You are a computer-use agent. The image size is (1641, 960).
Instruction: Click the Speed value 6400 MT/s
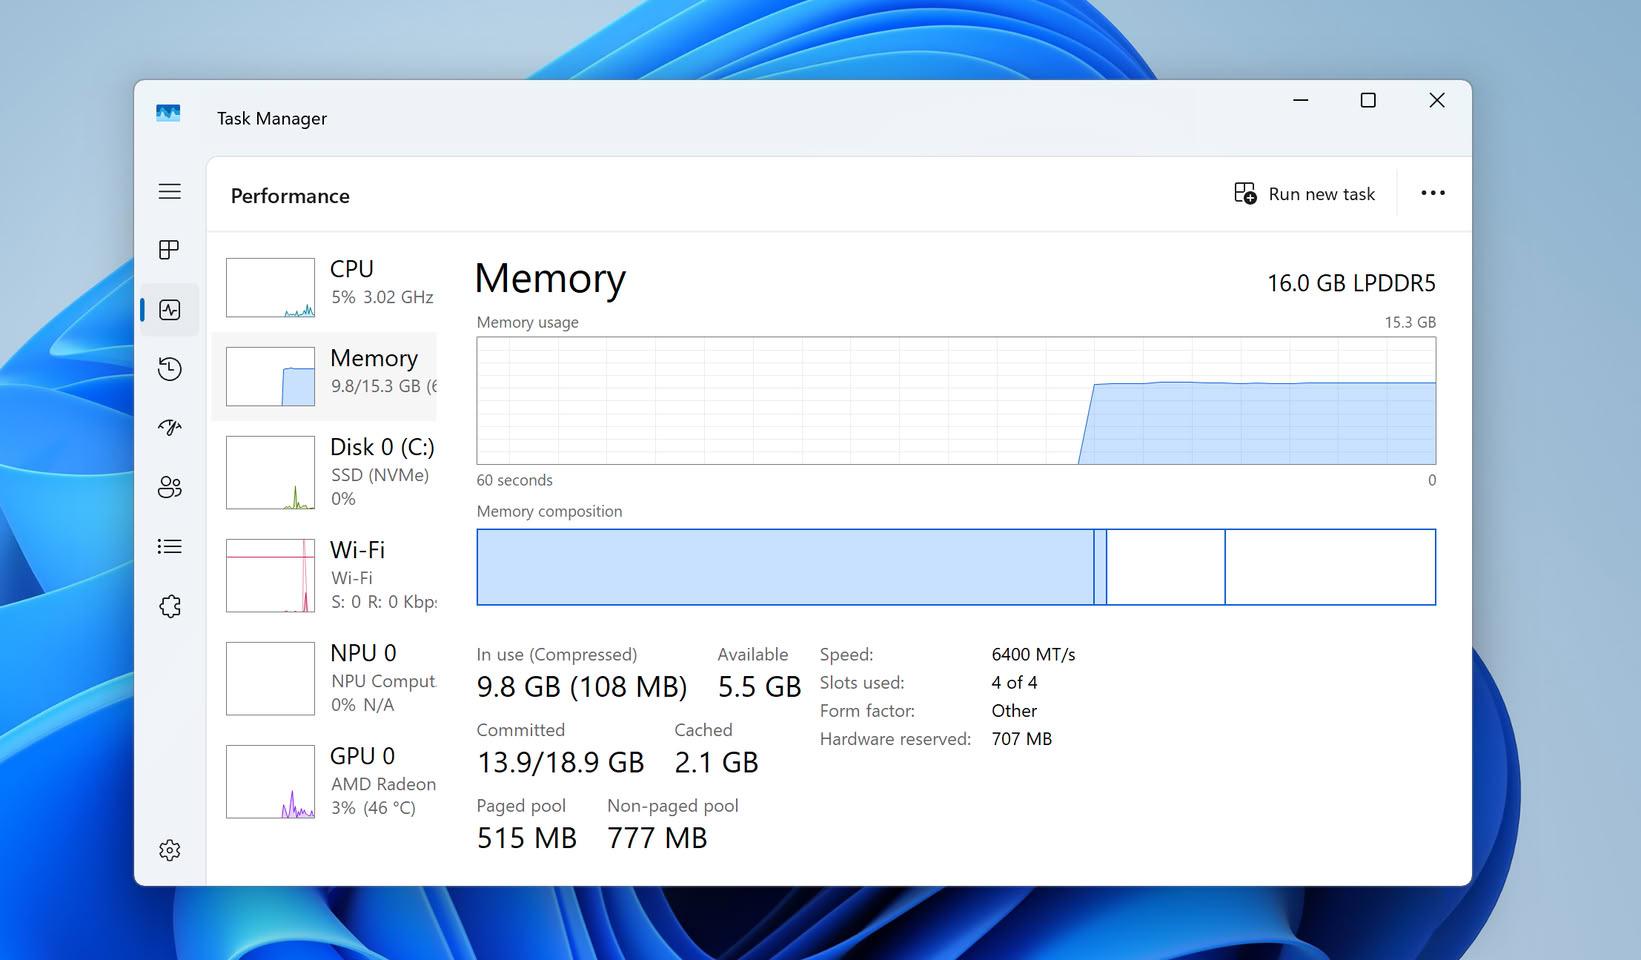1033,654
